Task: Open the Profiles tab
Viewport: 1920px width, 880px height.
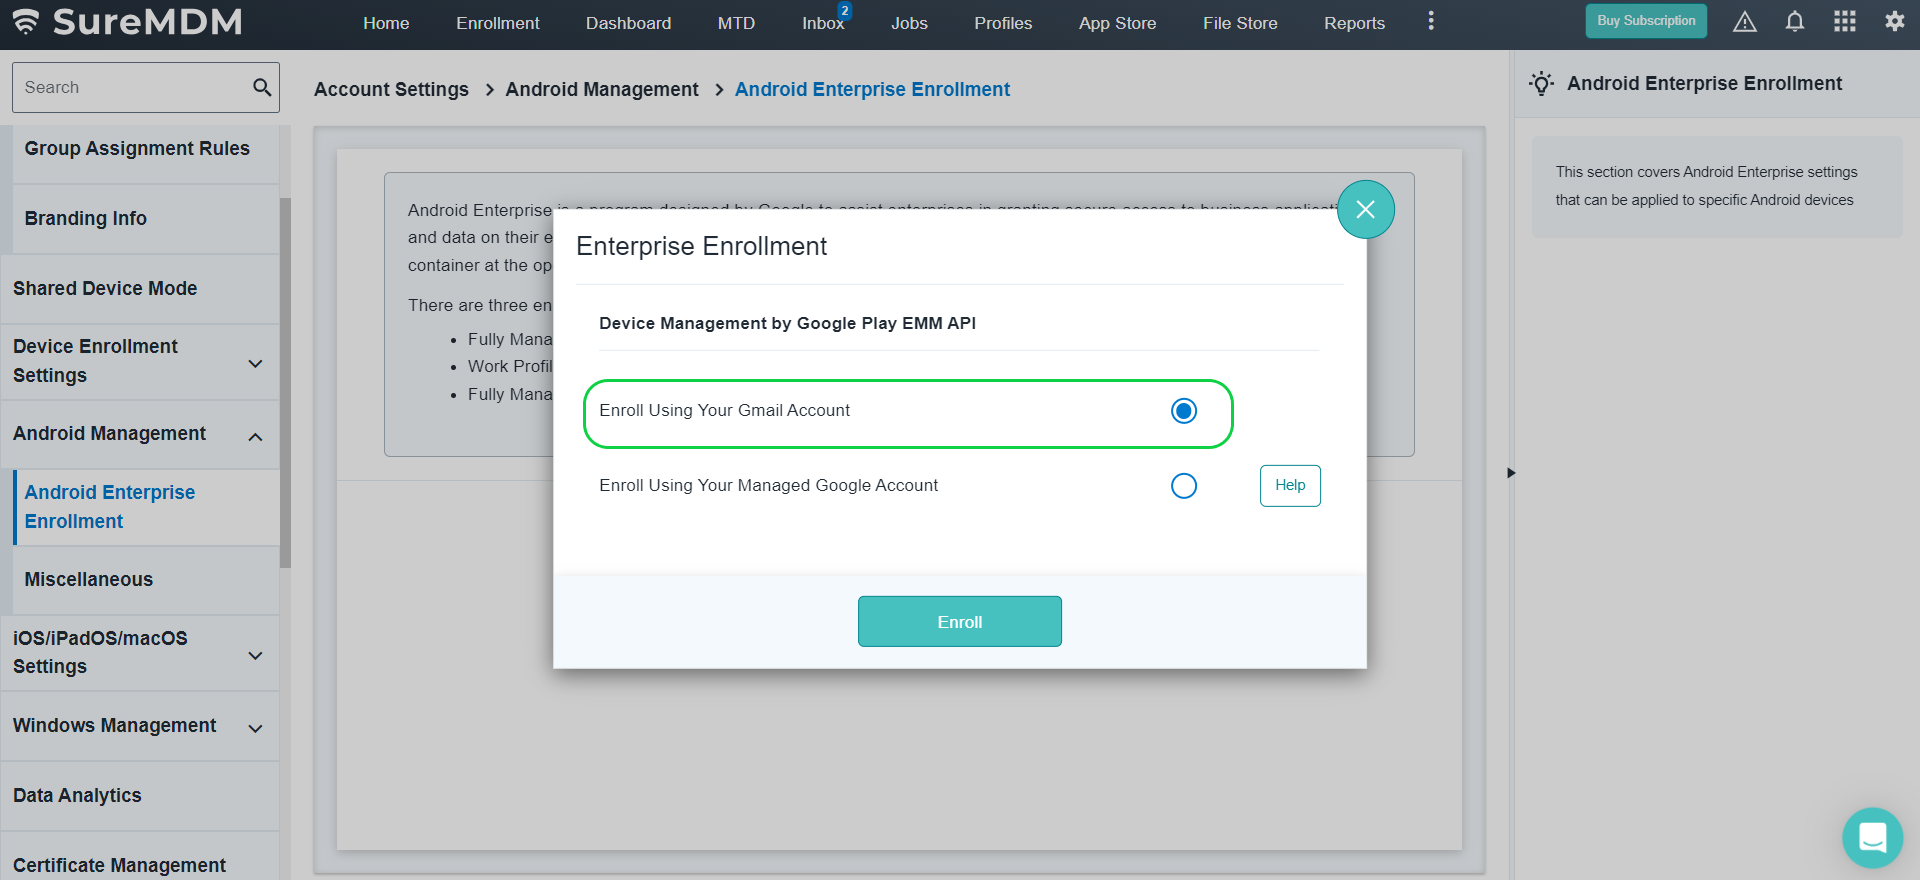Action: point(1003,23)
